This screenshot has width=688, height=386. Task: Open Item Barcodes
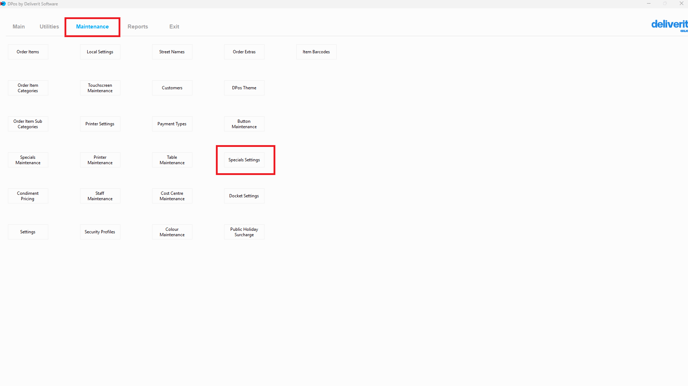tap(316, 52)
